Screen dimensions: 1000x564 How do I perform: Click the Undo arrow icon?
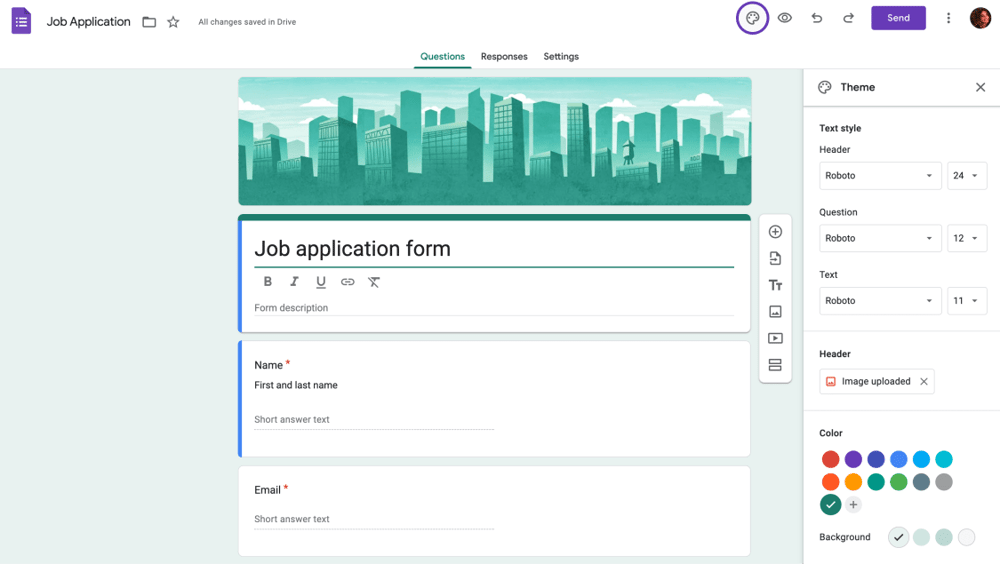coord(817,18)
